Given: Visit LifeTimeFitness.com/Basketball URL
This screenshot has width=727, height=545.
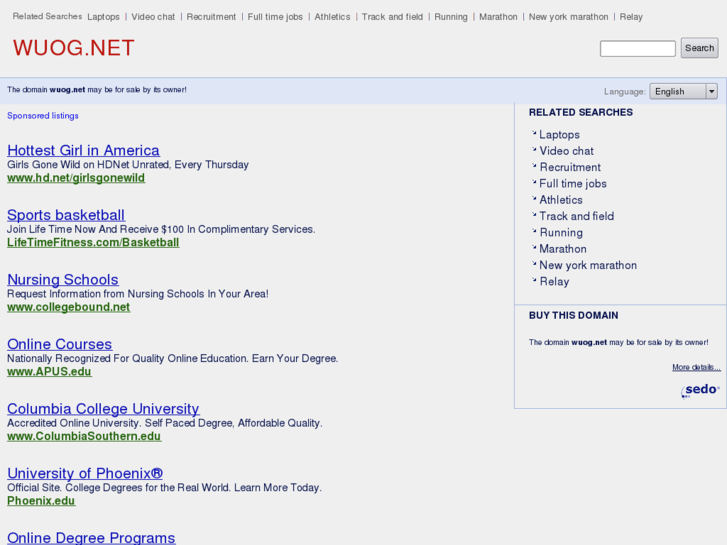Looking at the screenshot, I should [x=93, y=243].
